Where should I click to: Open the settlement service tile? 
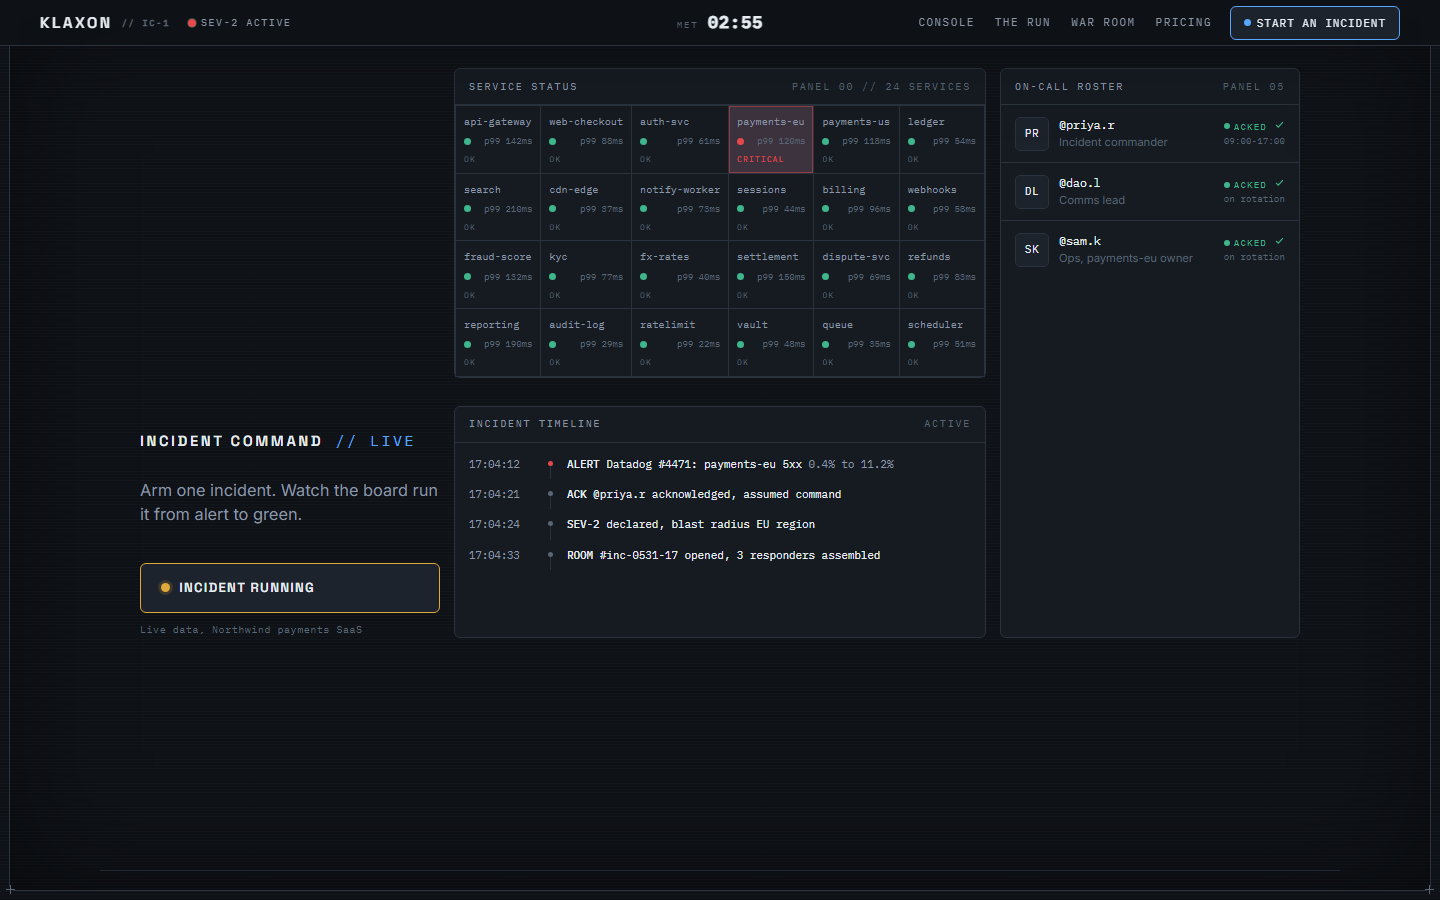[x=771, y=275]
